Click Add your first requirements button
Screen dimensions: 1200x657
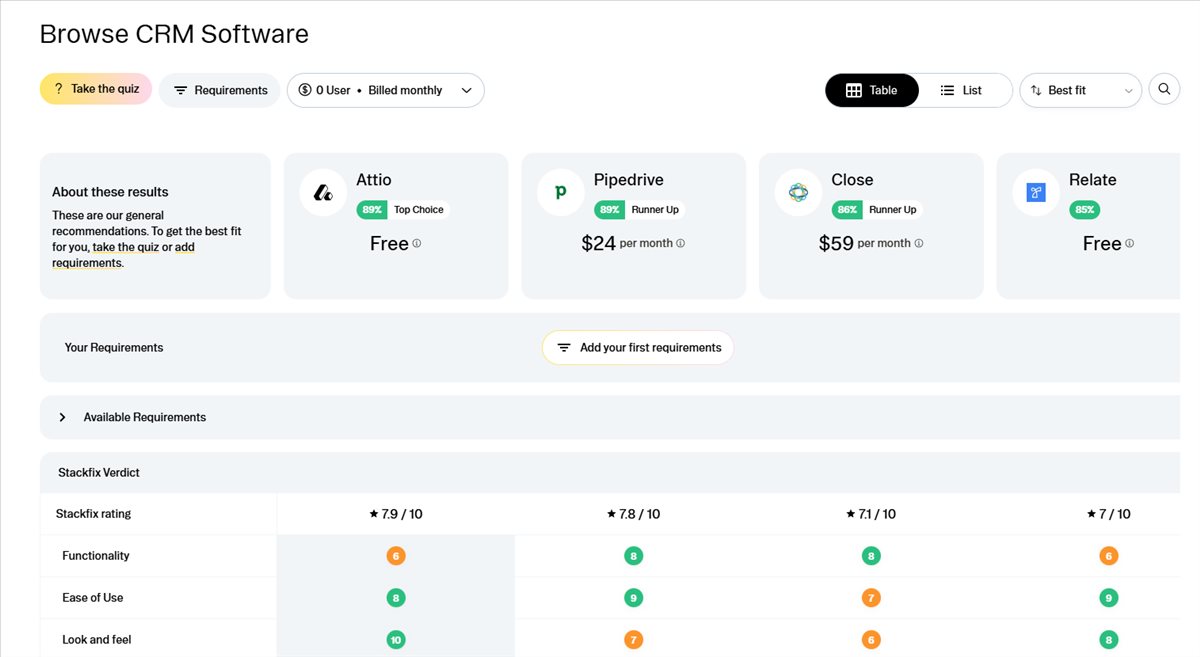(x=638, y=348)
